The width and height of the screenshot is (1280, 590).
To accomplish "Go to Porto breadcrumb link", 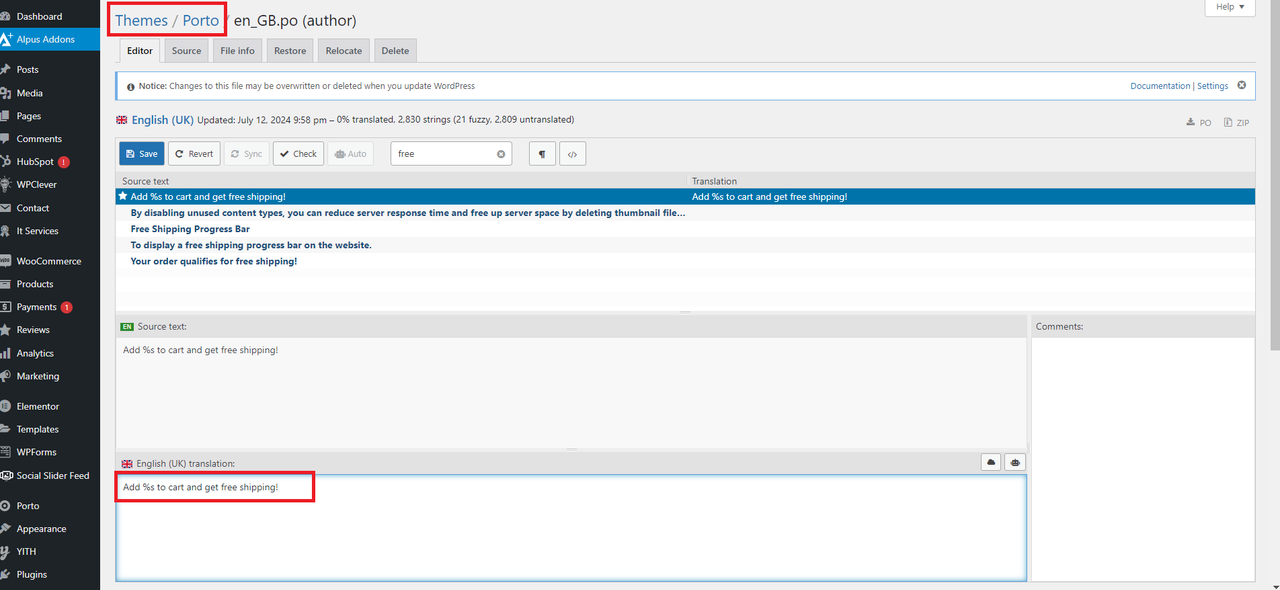I will 200,20.
